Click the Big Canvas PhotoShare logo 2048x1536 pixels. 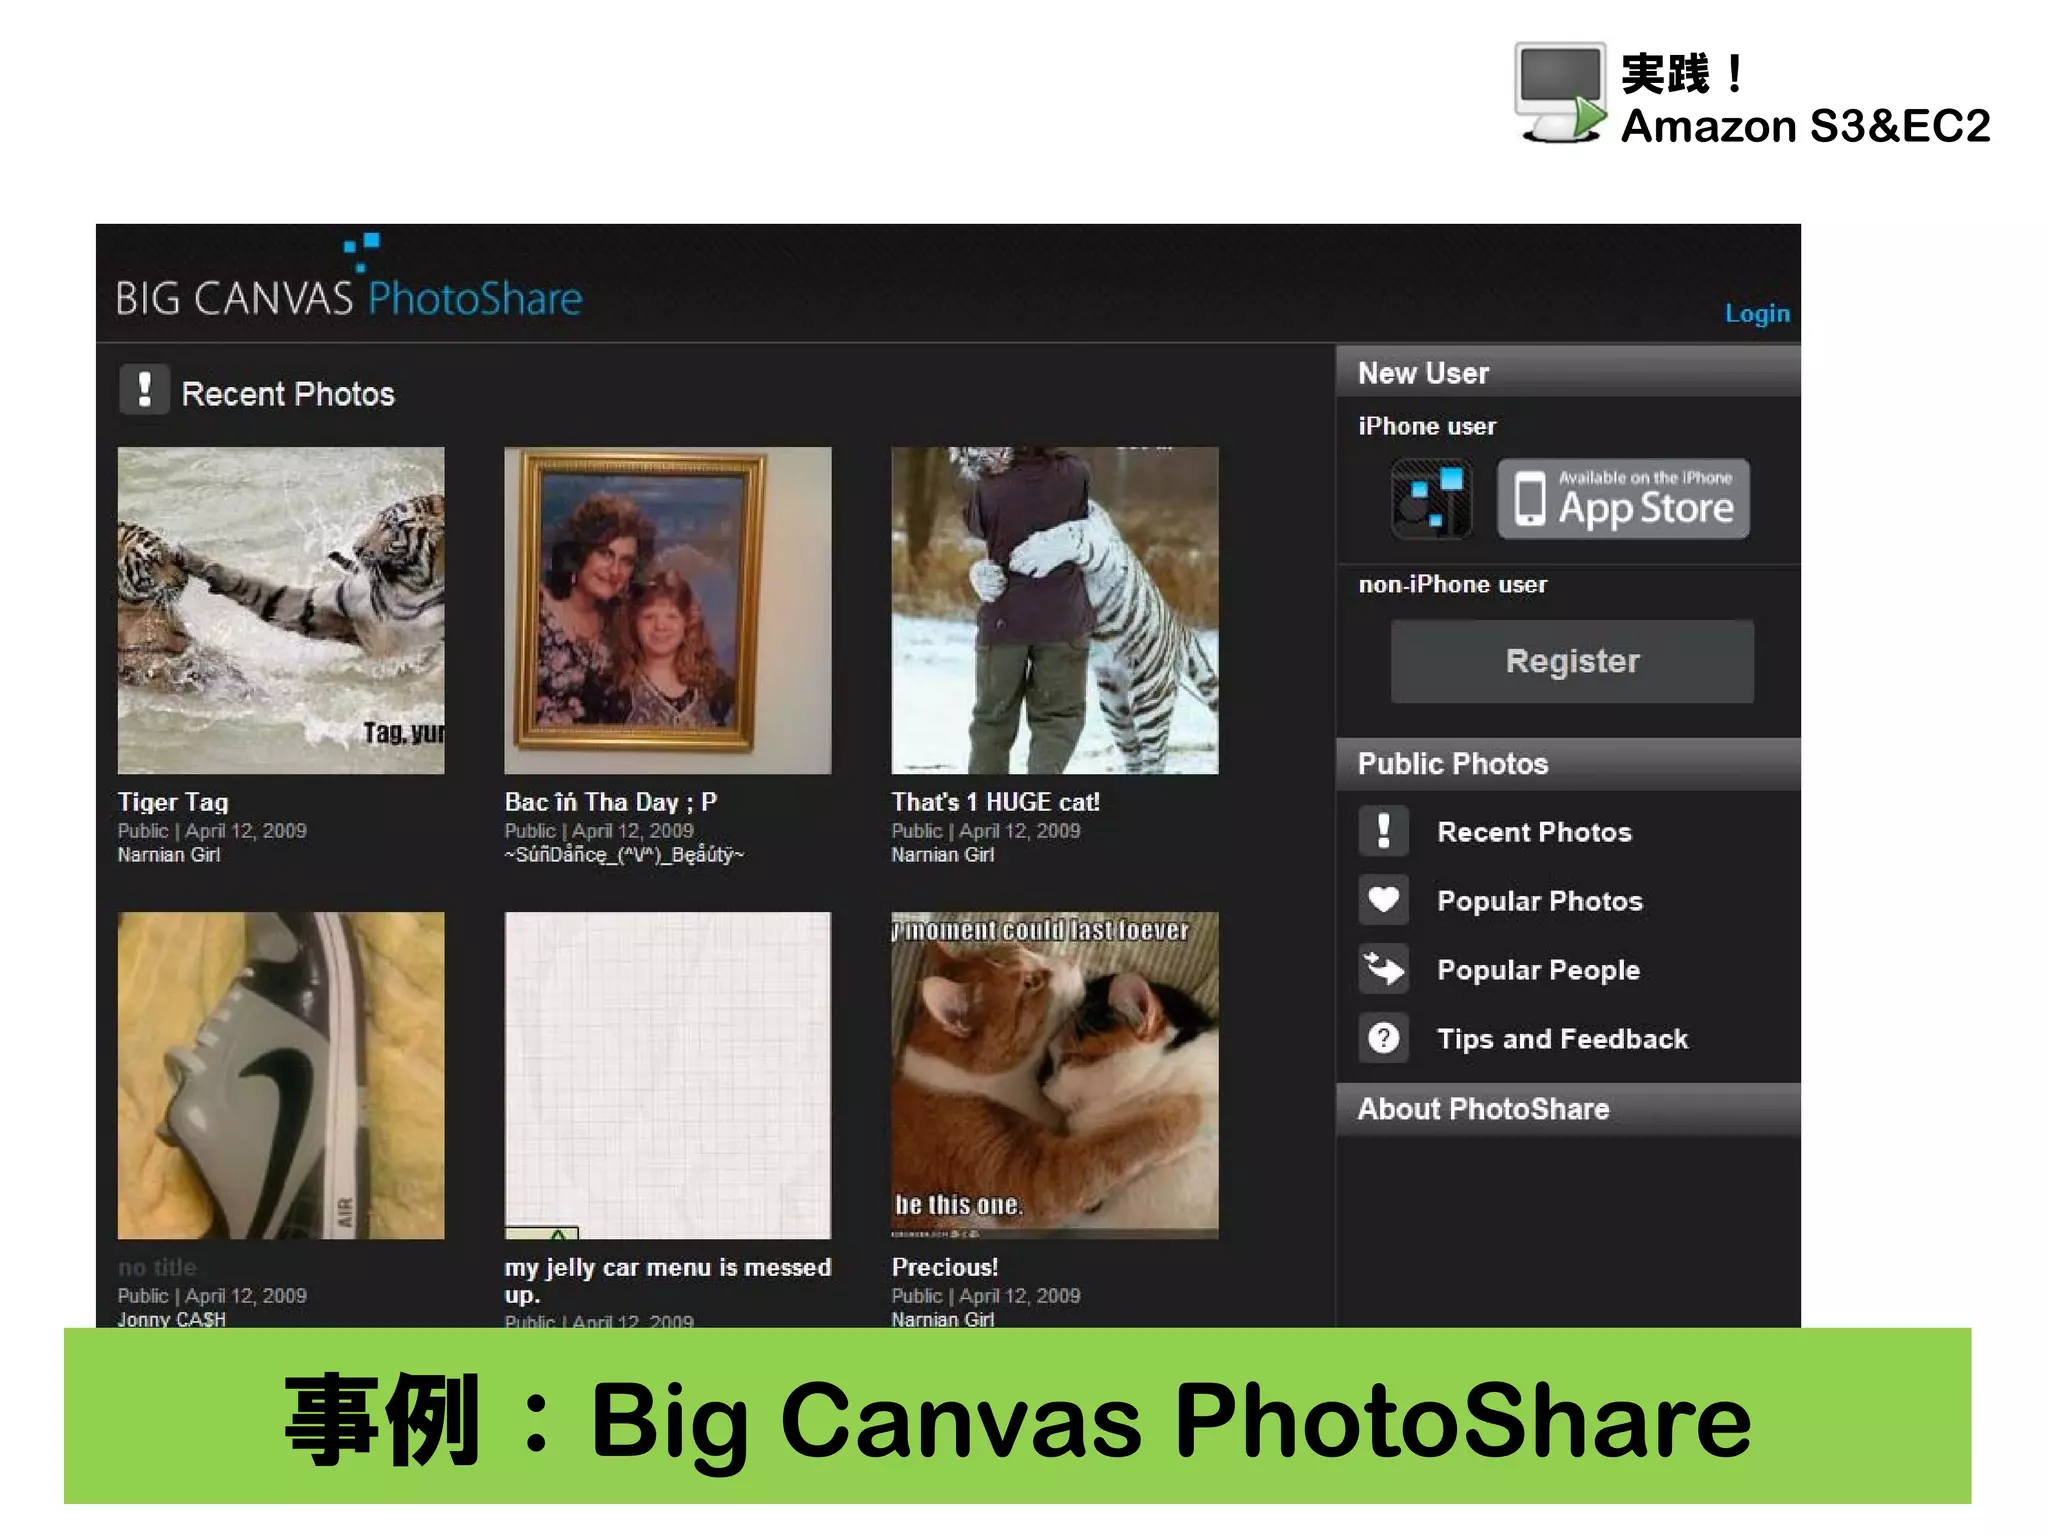pos(349,288)
